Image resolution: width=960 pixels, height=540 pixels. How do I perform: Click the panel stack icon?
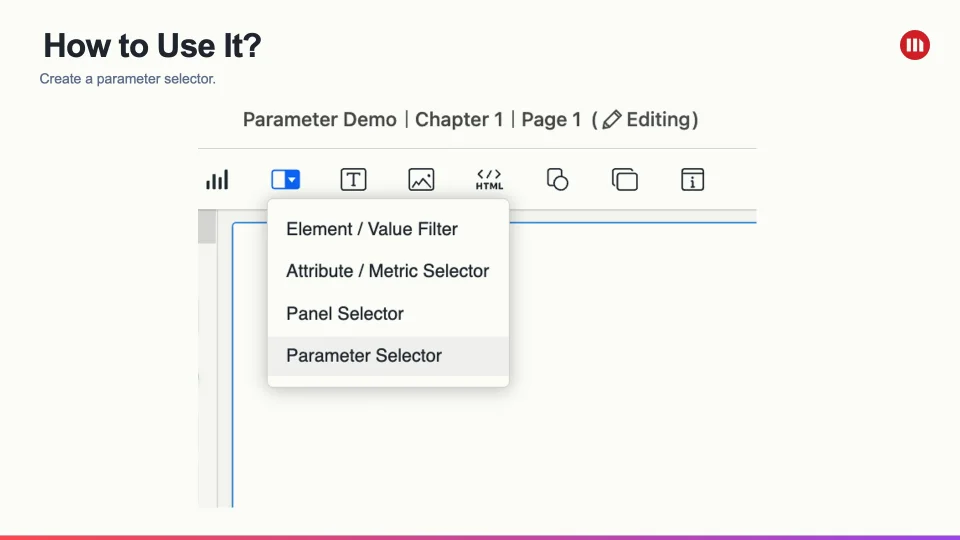(625, 180)
